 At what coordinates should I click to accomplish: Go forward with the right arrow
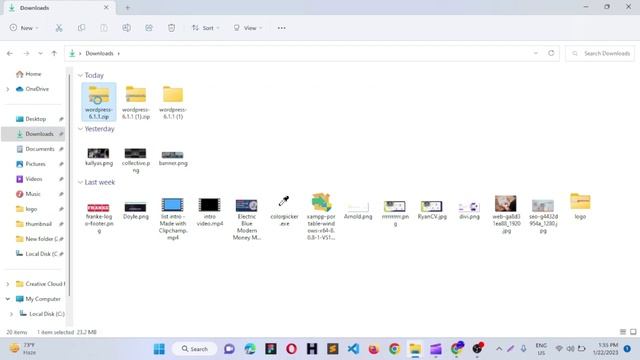pos(26,53)
